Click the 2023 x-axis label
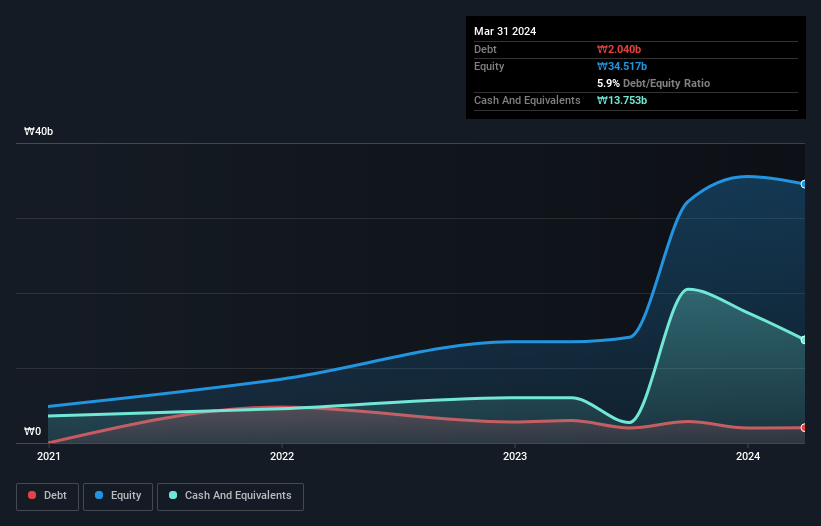 [x=515, y=456]
